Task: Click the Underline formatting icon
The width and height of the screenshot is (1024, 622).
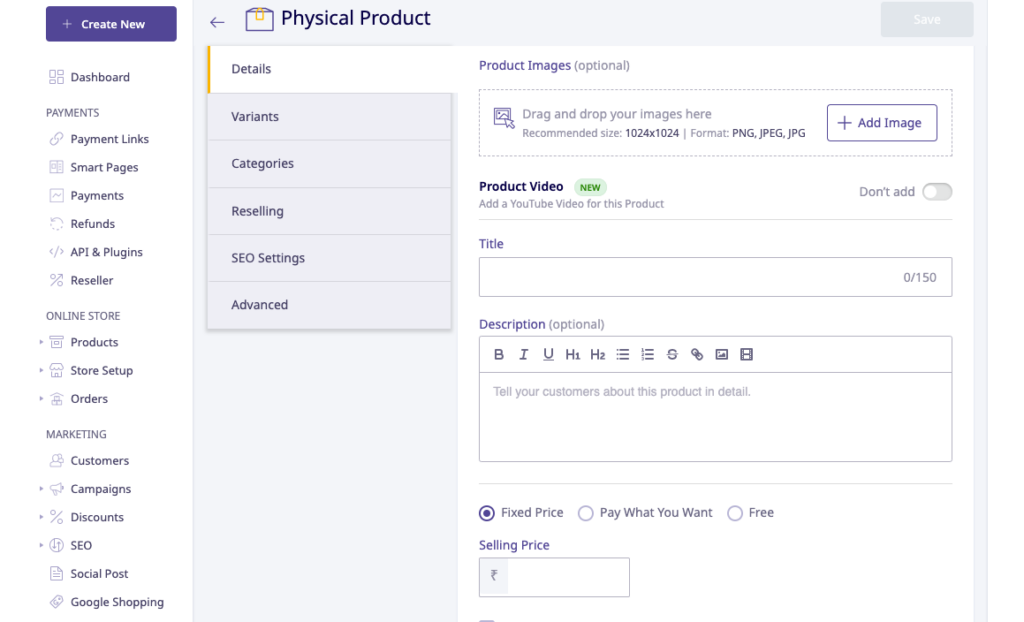Action: tap(548, 355)
